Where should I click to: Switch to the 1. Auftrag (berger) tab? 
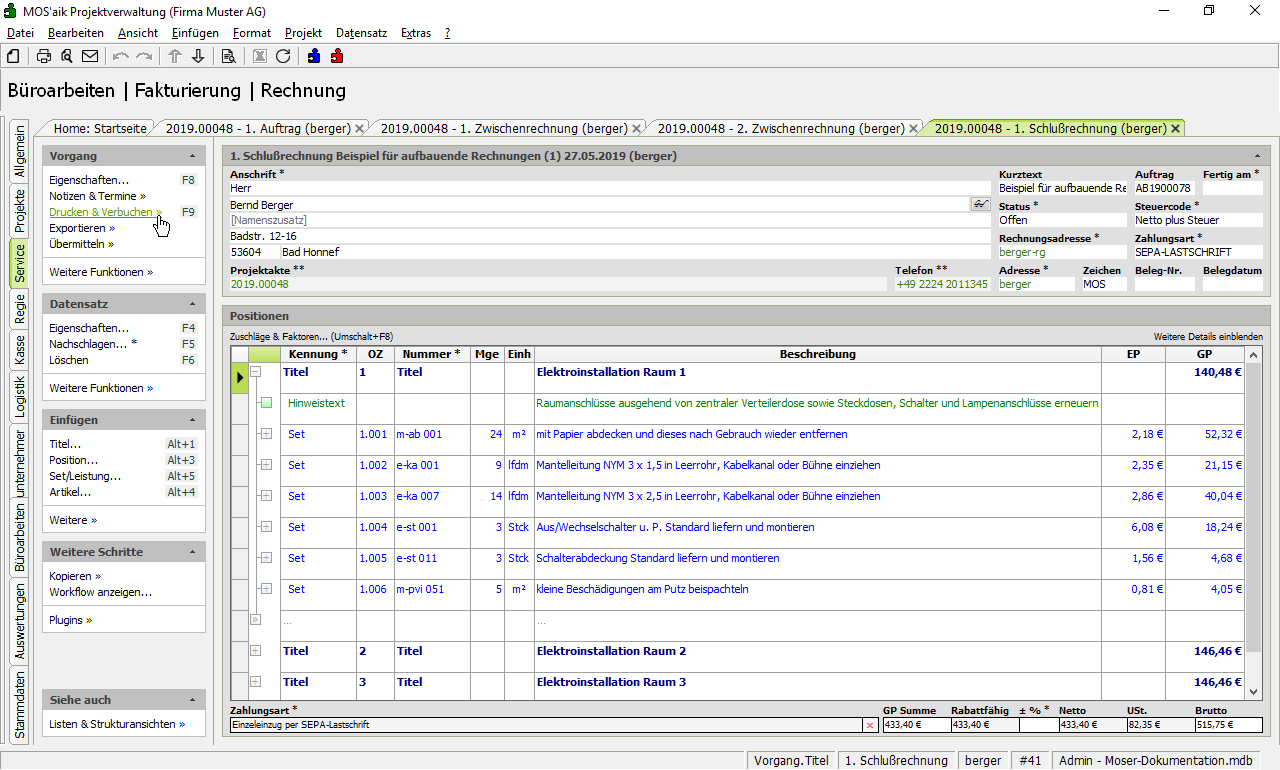click(257, 128)
